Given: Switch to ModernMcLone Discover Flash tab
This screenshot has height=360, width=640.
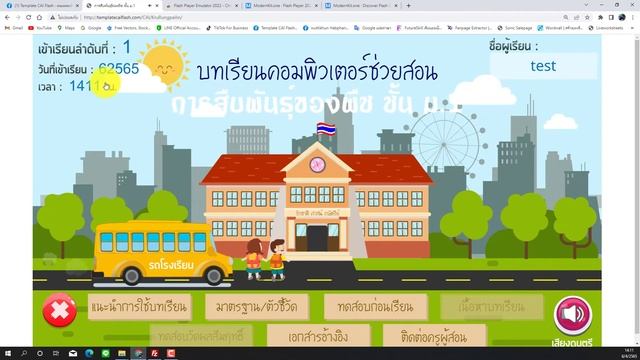Looking at the screenshot, I should [361, 6].
